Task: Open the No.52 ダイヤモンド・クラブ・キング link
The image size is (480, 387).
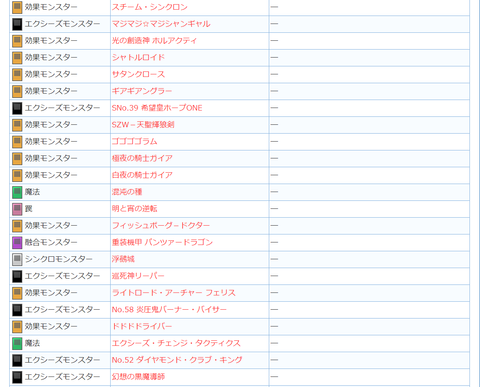Action: pyautogui.click(x=177, y=360)
